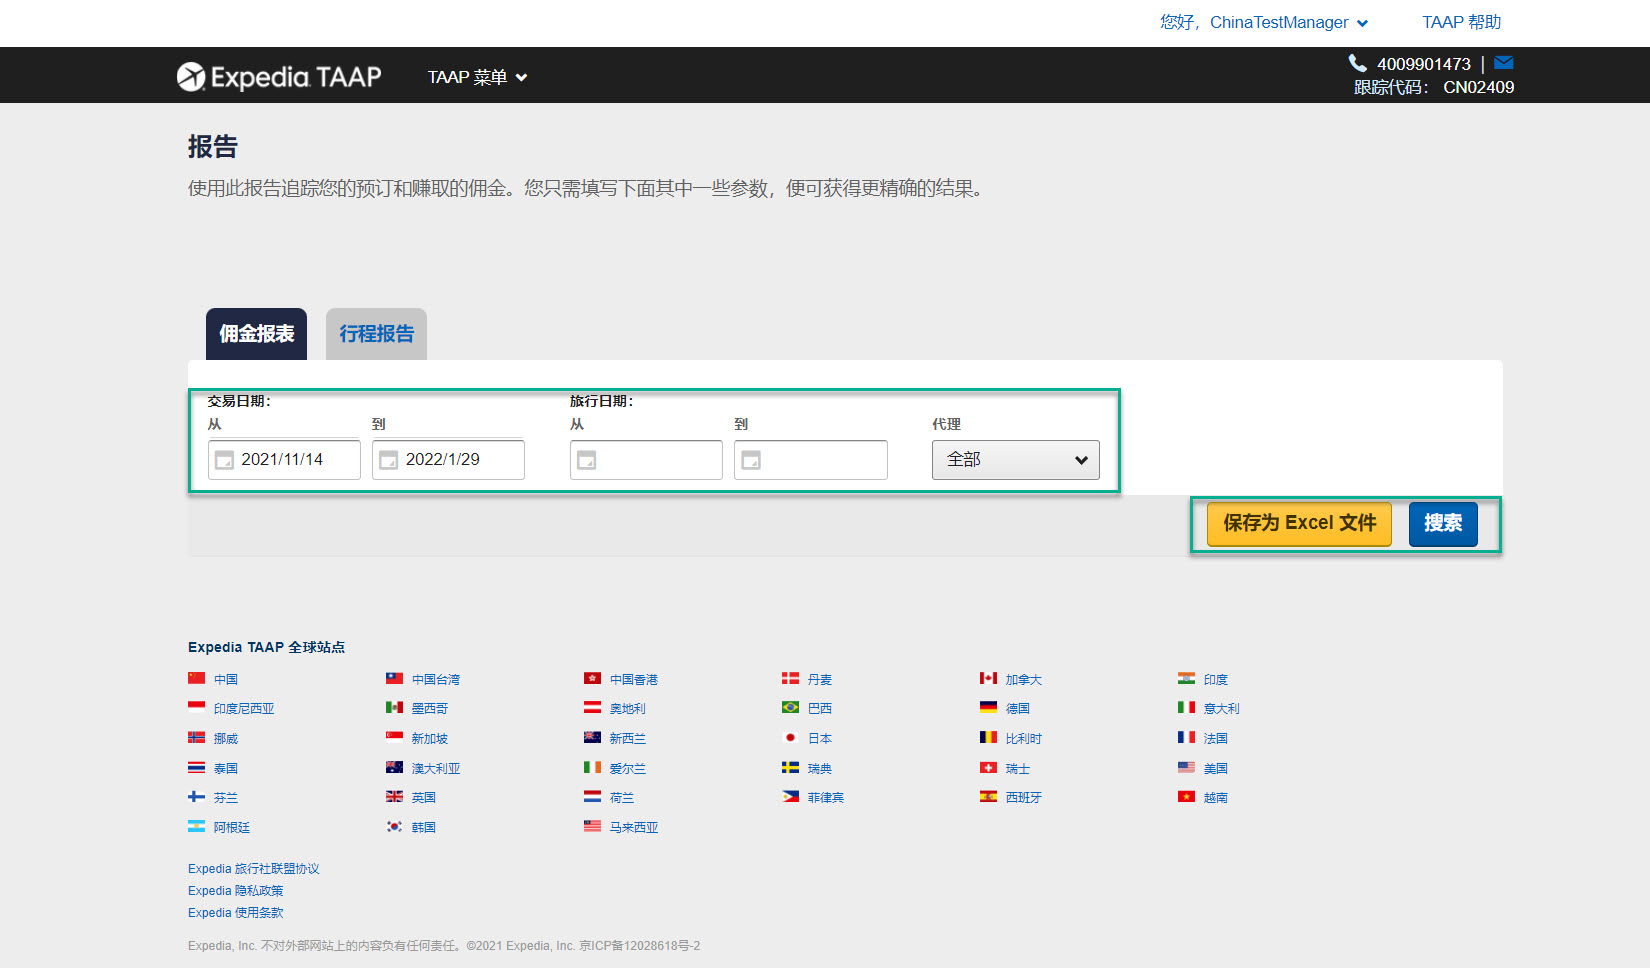This screenshot has height=968, width=1650.
Task: Open calendar icon for transaction date from
Action: point(225,460)
